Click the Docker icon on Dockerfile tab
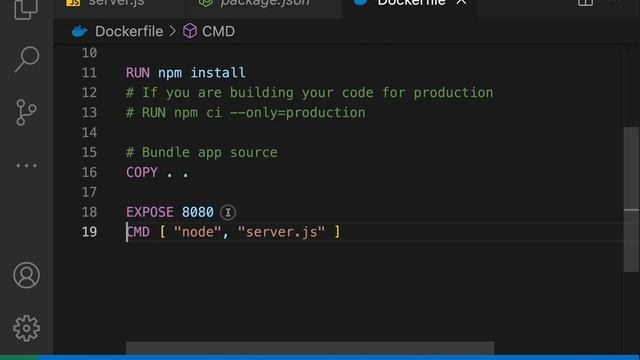This screenshot has width=640, height=360. coord(360,2)
